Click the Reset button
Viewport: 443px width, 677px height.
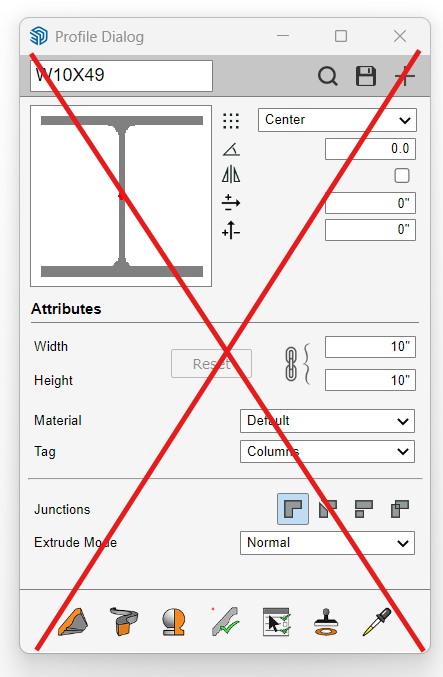click(x=212, y=364)
